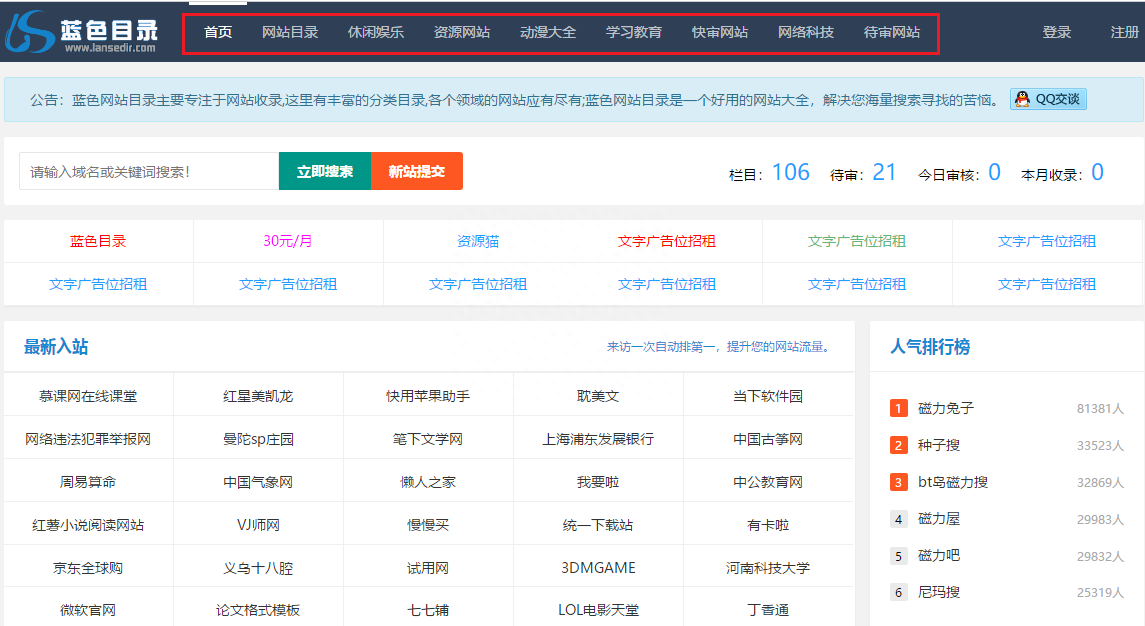1145x626 pixels.
Task: Open the 快审网站 navigation item
Action: (x=719, y=32)
